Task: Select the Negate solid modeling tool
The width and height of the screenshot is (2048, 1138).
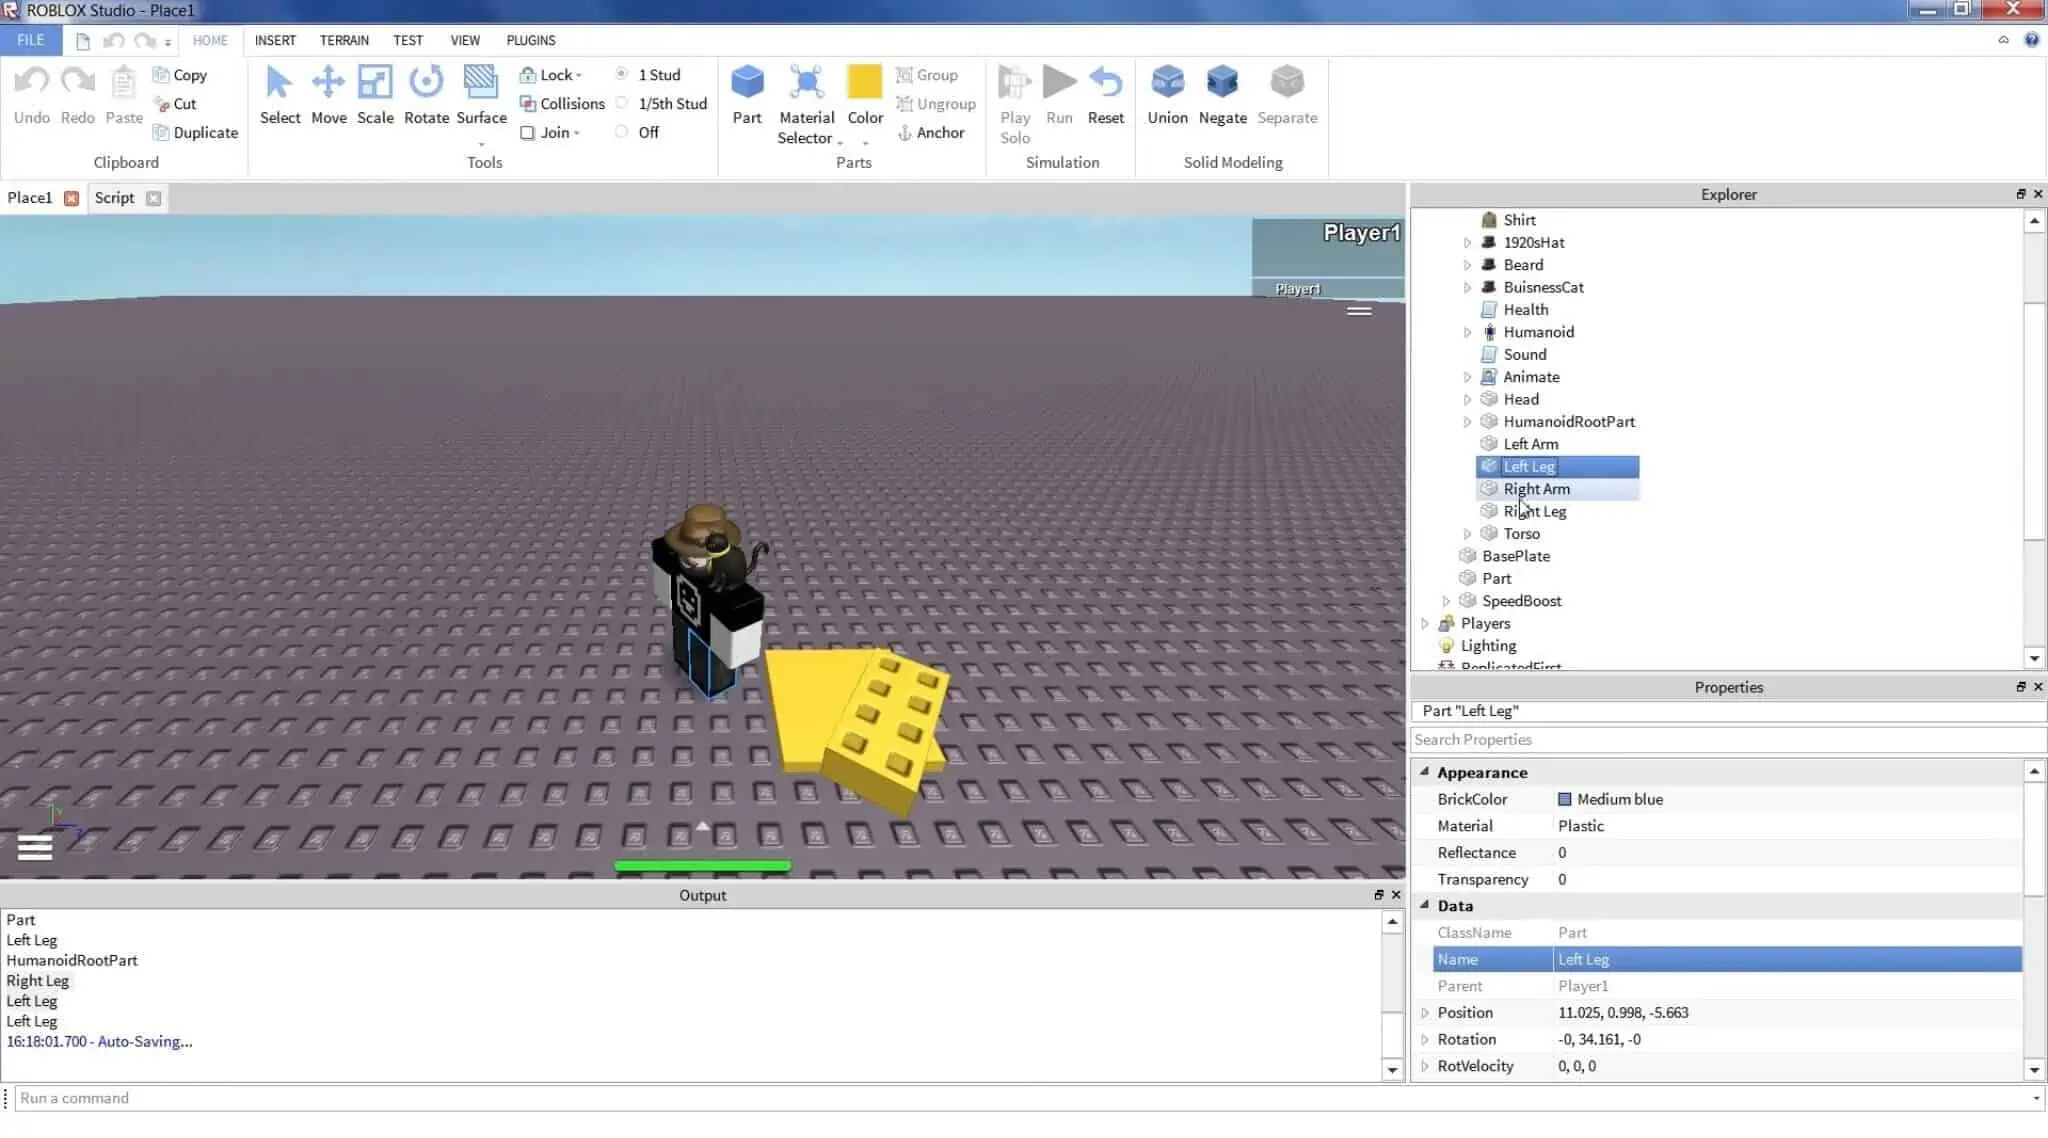Action: [1222, 94]
